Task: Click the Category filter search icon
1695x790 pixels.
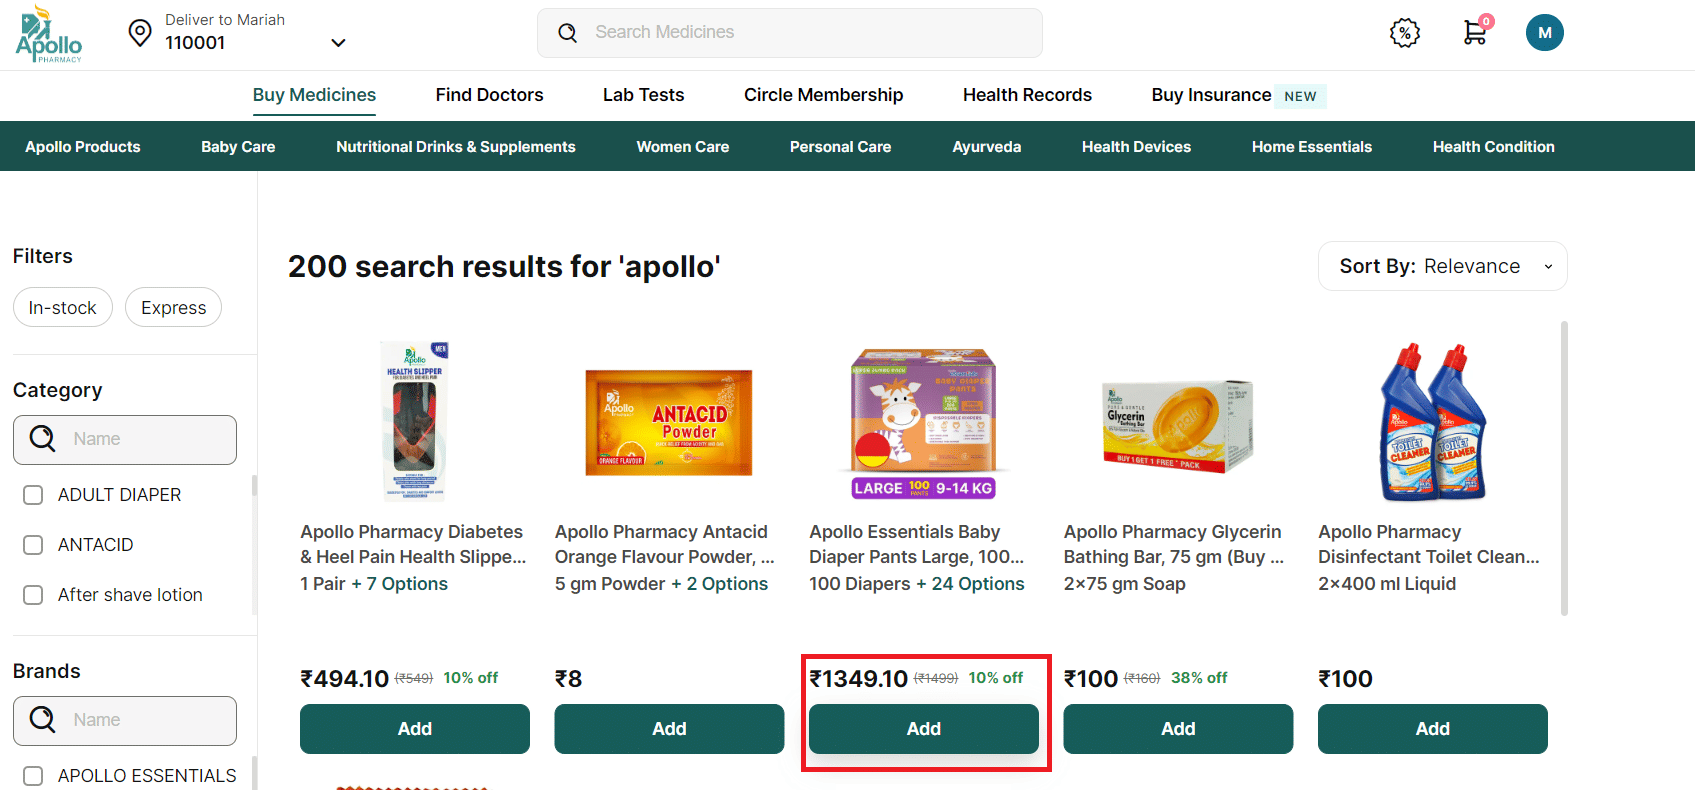Action: click(43, 439)
